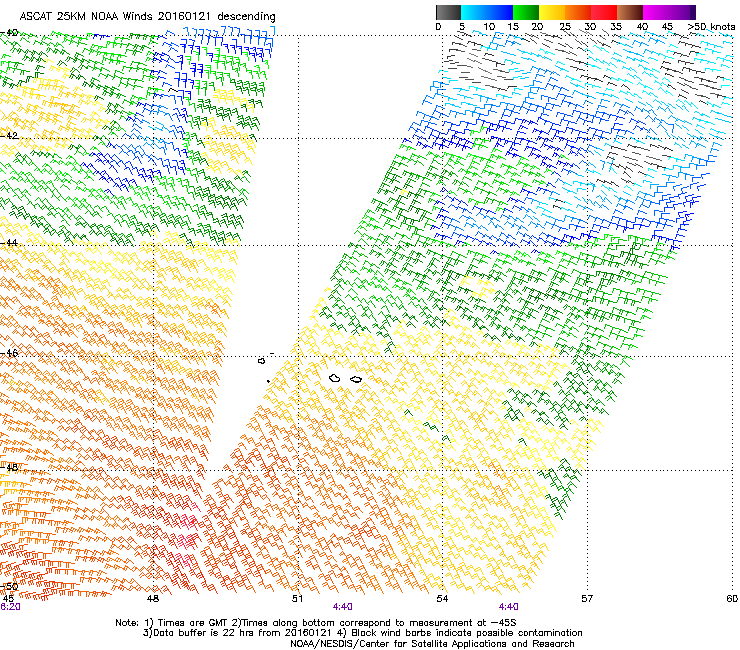Click the '-42' latitude axis label

[9, 135]
